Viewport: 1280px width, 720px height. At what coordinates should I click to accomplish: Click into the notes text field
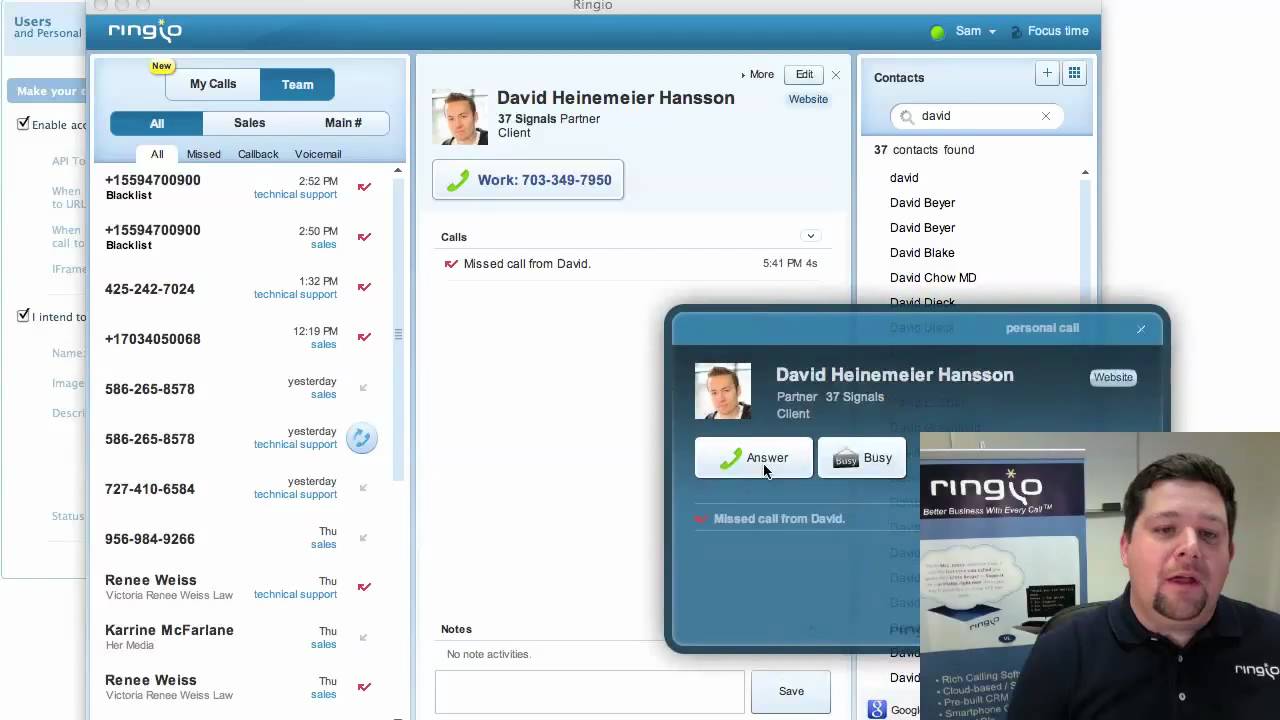tap(590, 692)
